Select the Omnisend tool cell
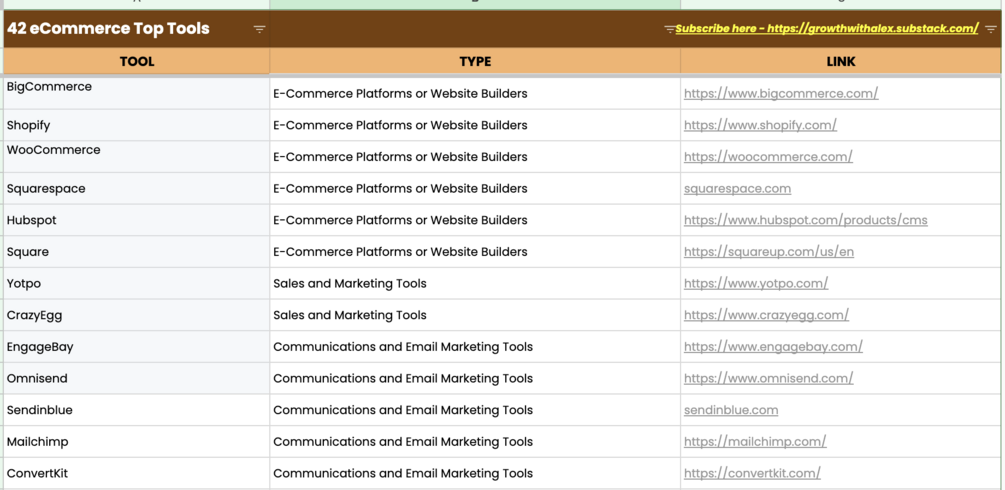Screen dimensions: 1005x490 pos(137,378)
